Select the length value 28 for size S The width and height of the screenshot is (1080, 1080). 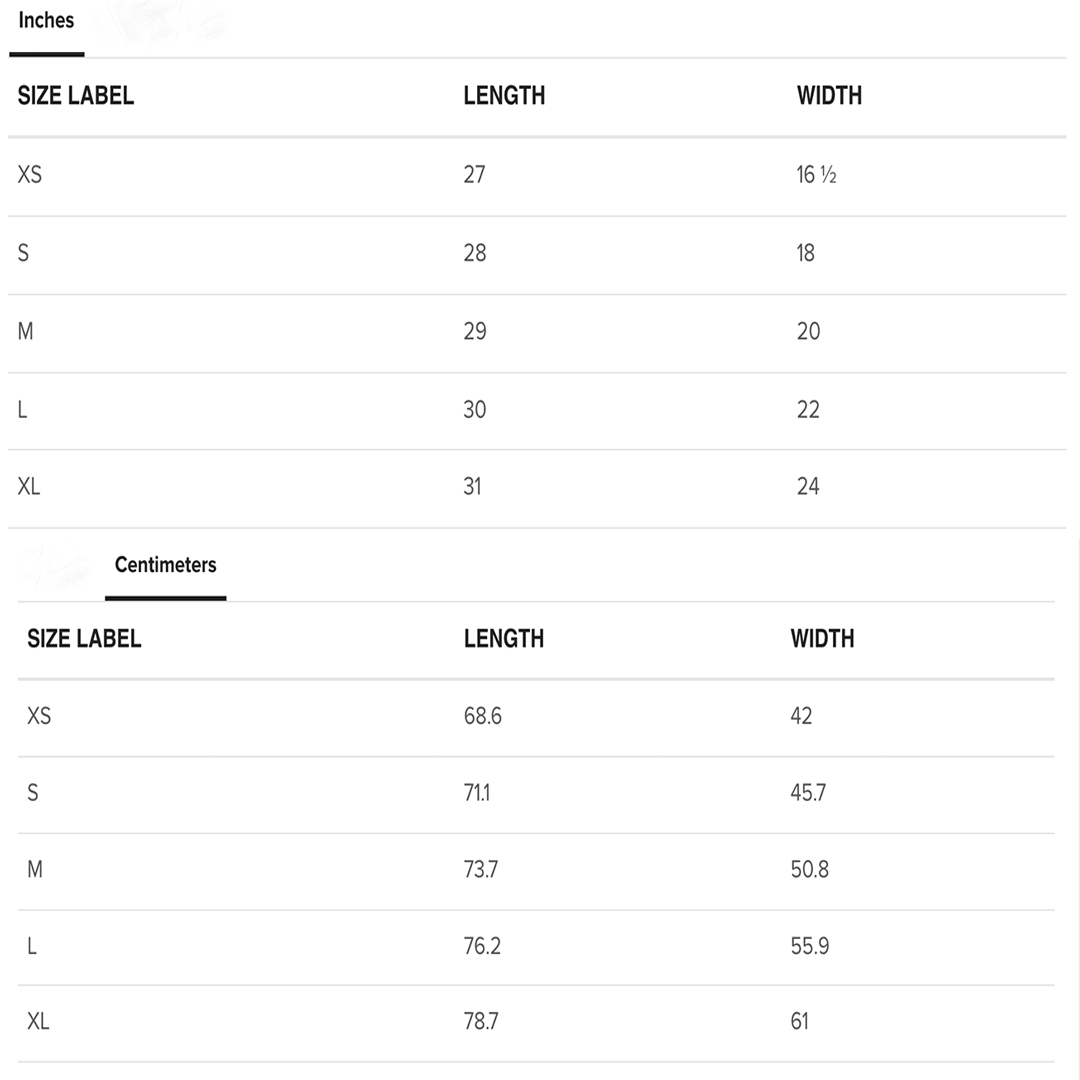pos(475,253)
